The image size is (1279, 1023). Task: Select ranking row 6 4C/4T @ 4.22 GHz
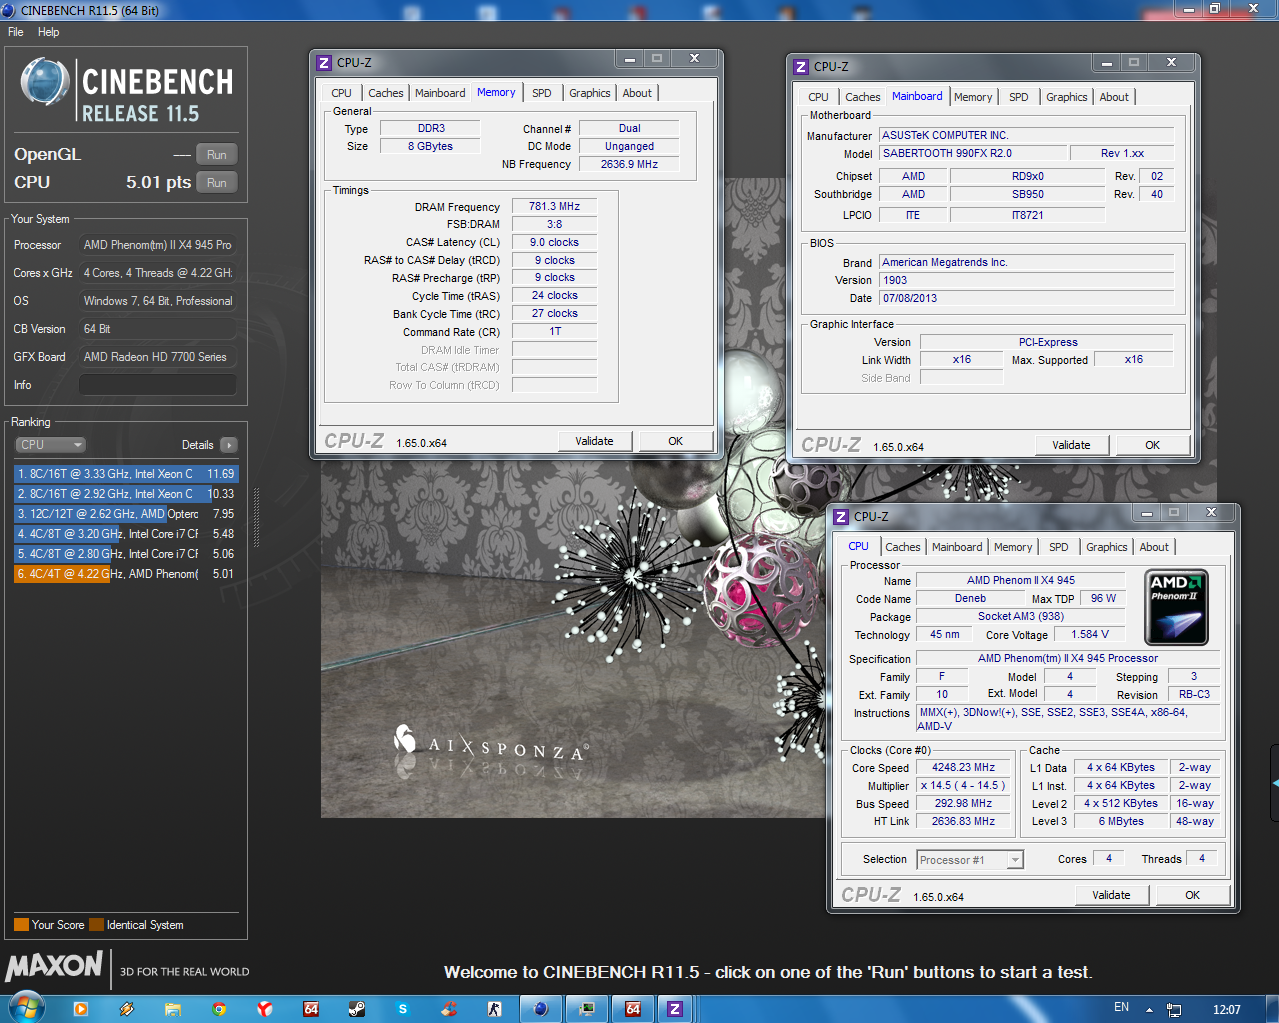[126, 574]
